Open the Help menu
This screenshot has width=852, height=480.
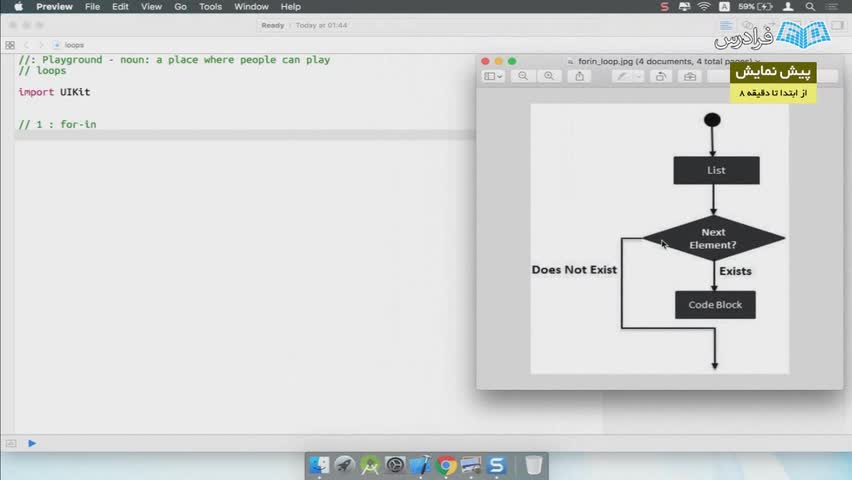(291, 7)
